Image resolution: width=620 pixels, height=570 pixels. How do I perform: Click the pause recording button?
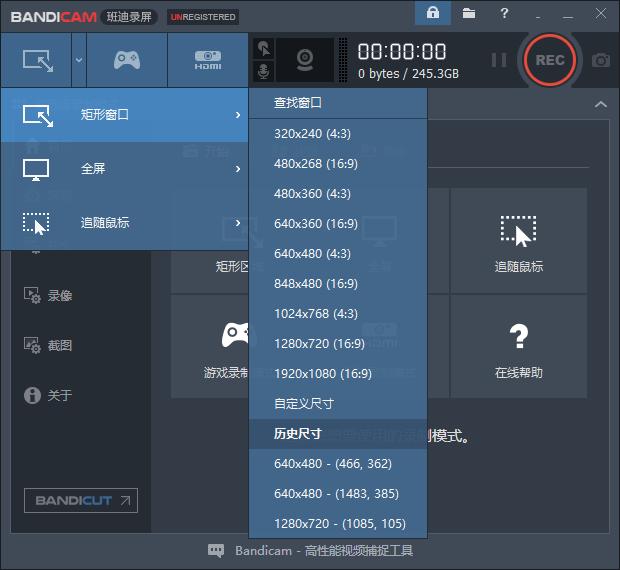click(x=499, y=60)
